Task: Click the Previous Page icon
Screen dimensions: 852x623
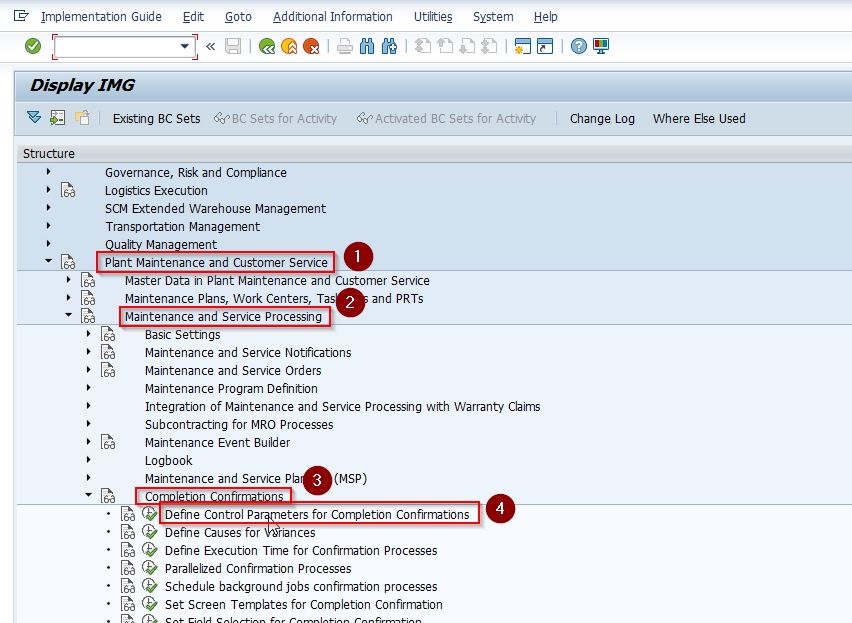Action: [x=445, y=46]
